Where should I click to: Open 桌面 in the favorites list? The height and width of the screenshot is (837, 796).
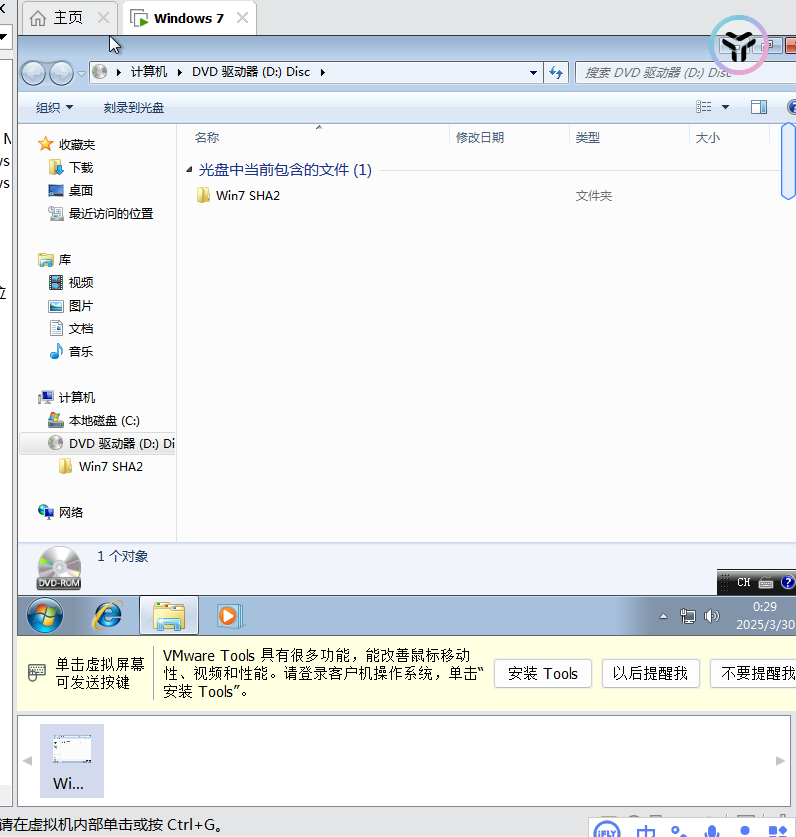pyautogui.click(x=81, y=191)
